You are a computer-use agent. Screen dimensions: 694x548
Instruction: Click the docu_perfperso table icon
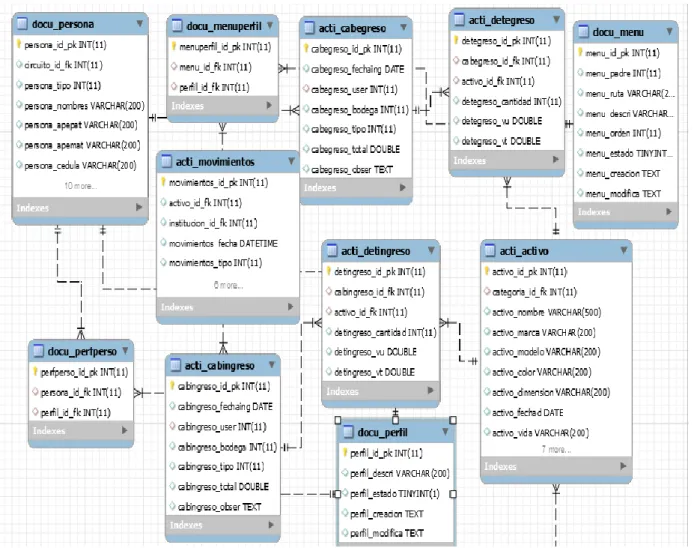39,351
